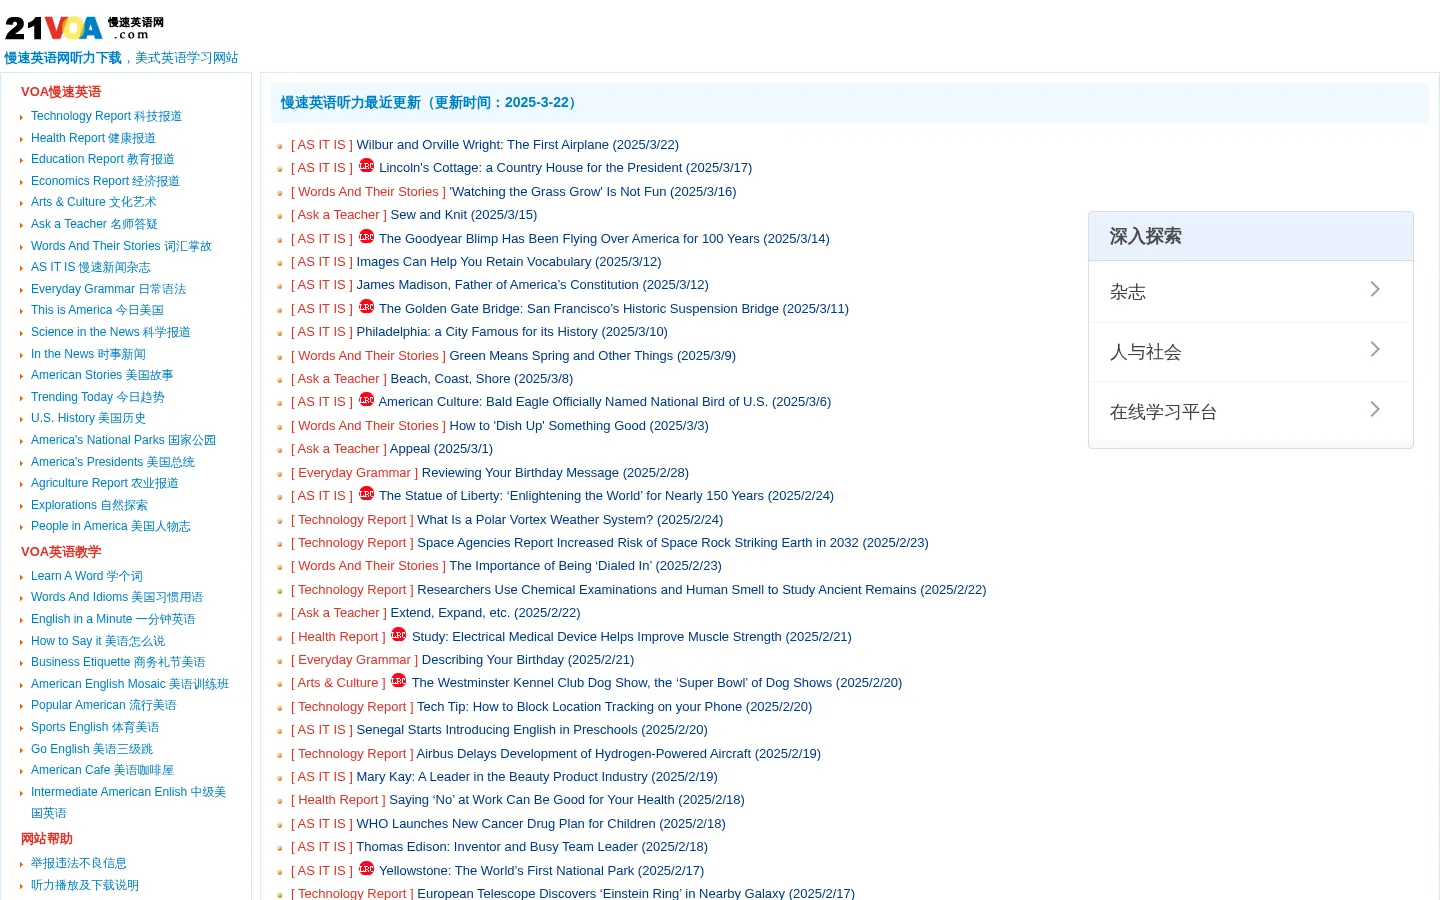Open Popular American 流行美语 link

[103, 705]
